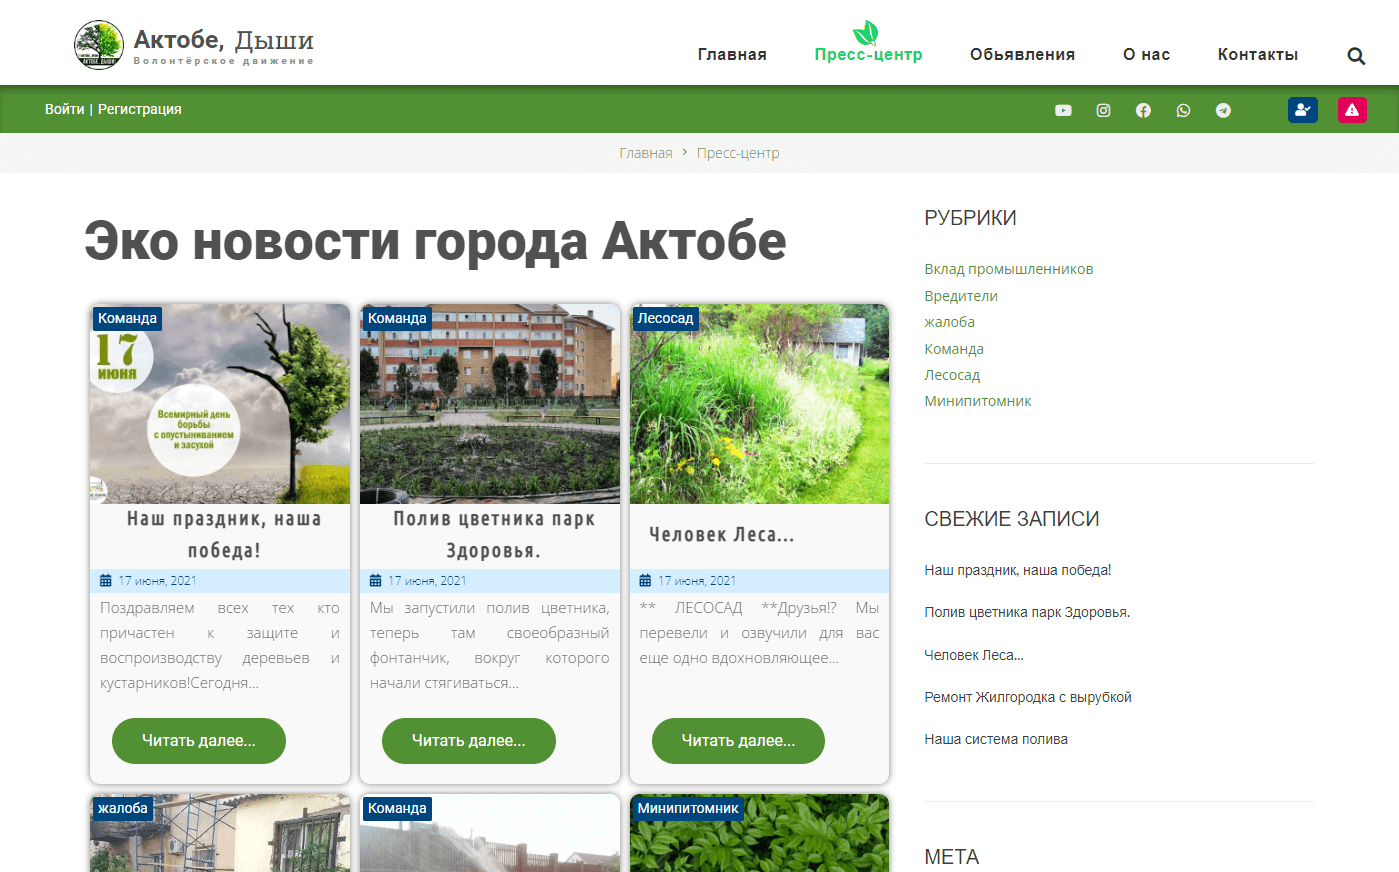Open article title Полив цветника парк Здоровья
The image size is (1399, 872).
[x=494, y=535]
